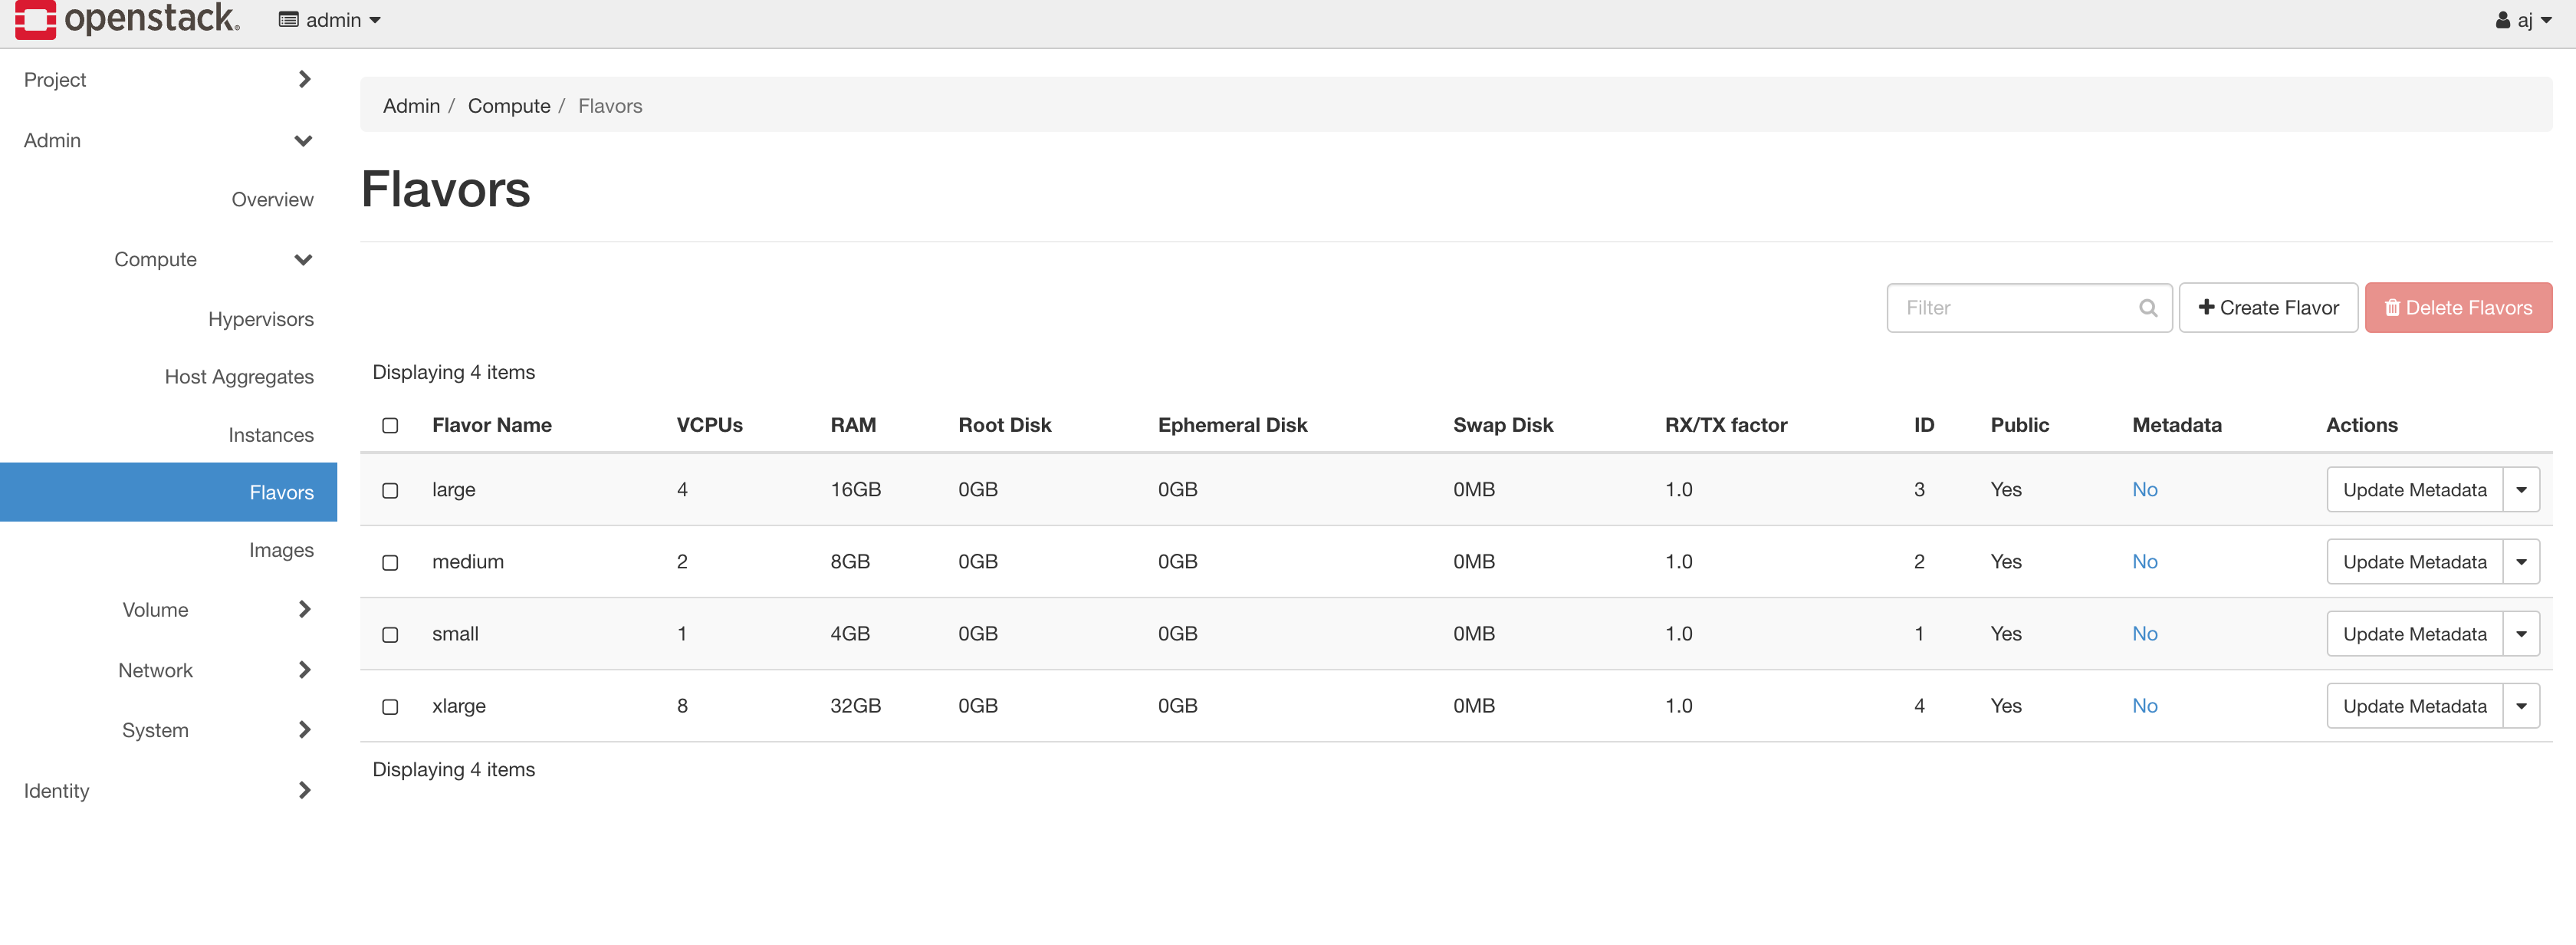Click Create Flavor button
Screen dimensions: 2576x945
click(2268, 308)
